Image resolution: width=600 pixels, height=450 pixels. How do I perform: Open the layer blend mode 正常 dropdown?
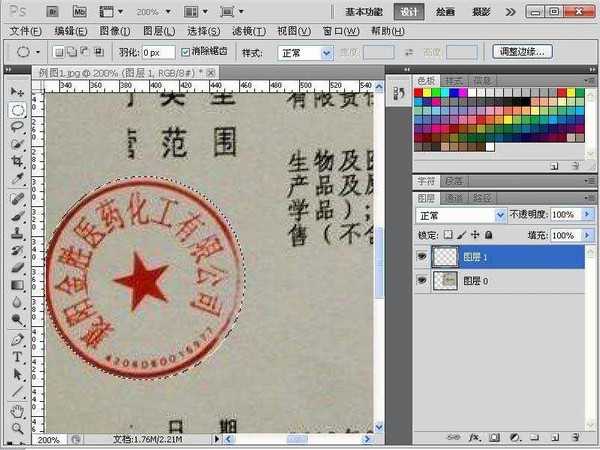[462, 215]
